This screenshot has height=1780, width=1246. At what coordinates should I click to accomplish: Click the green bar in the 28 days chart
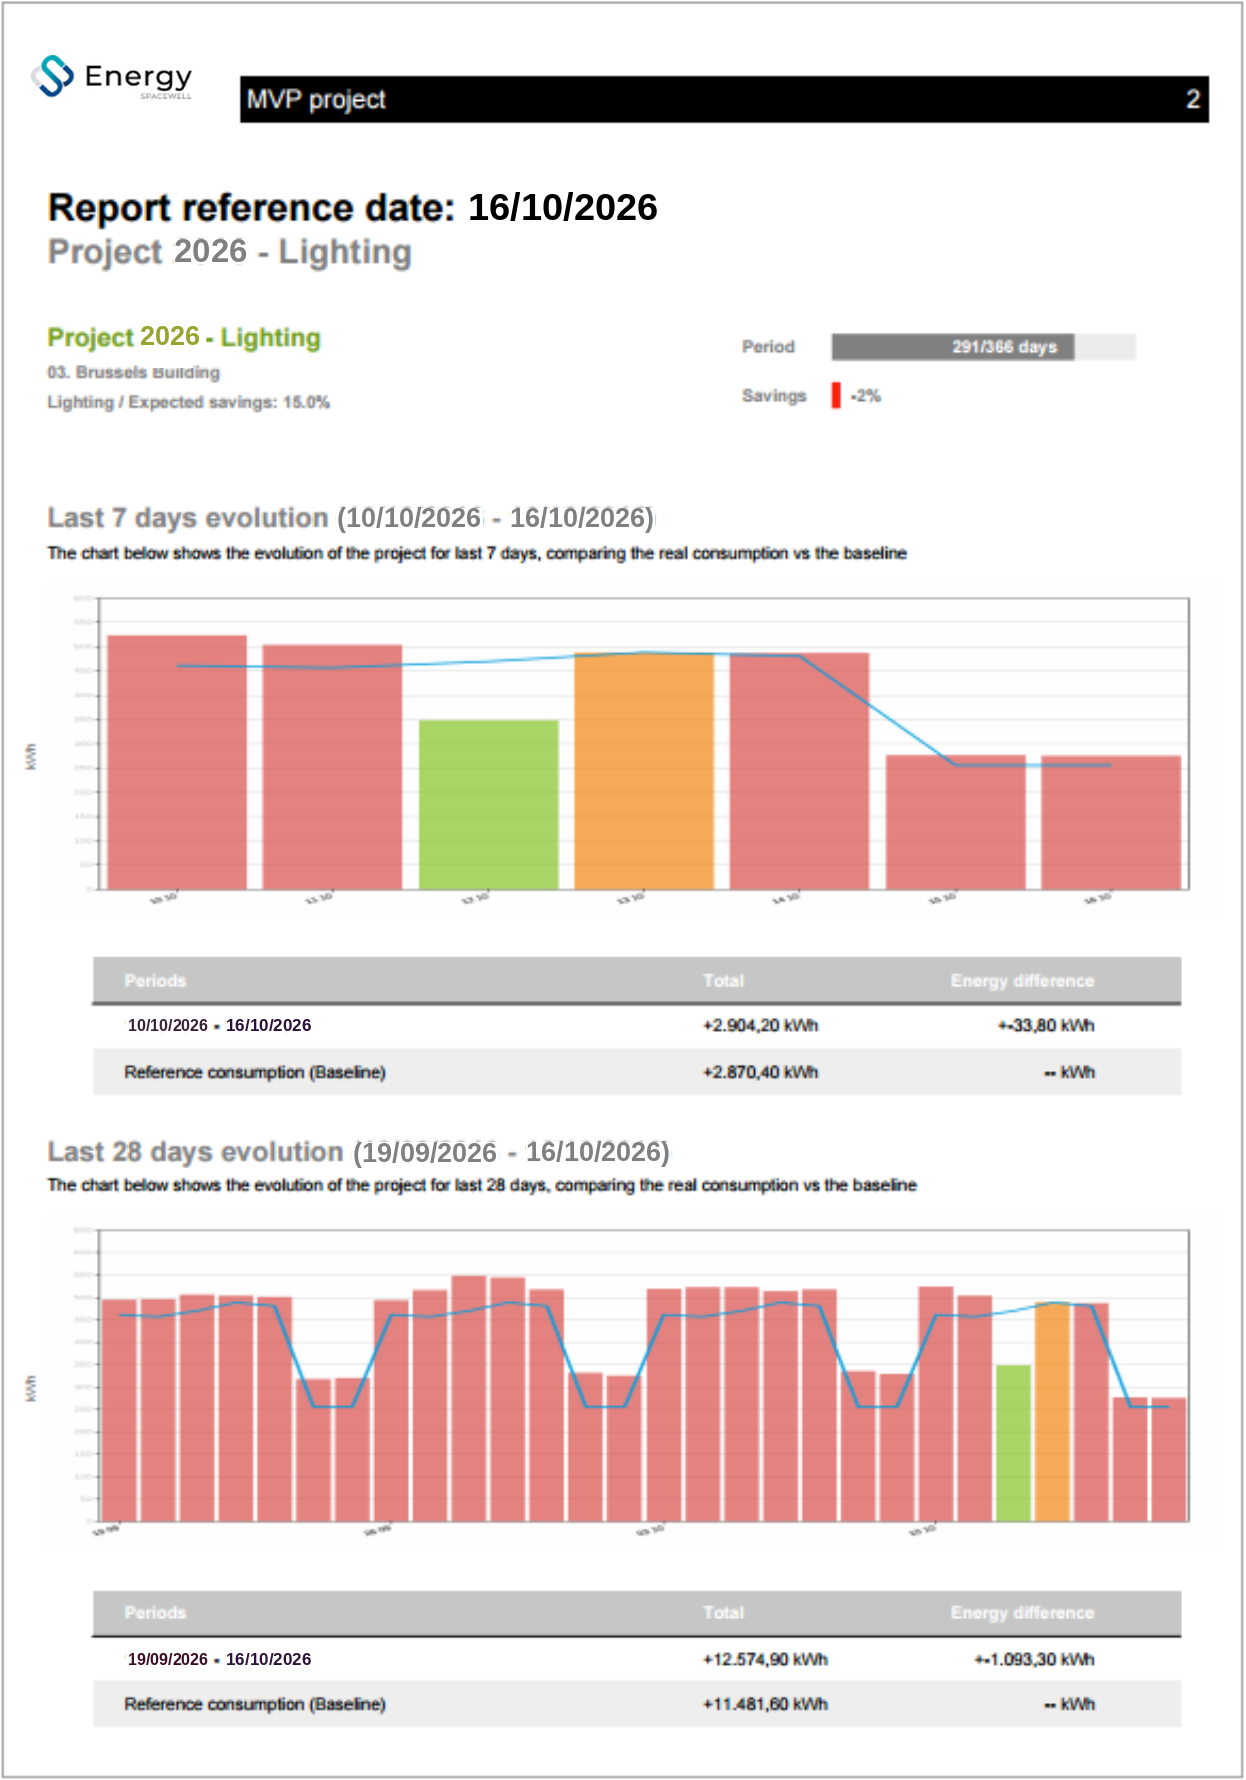coord(1013,1443)
